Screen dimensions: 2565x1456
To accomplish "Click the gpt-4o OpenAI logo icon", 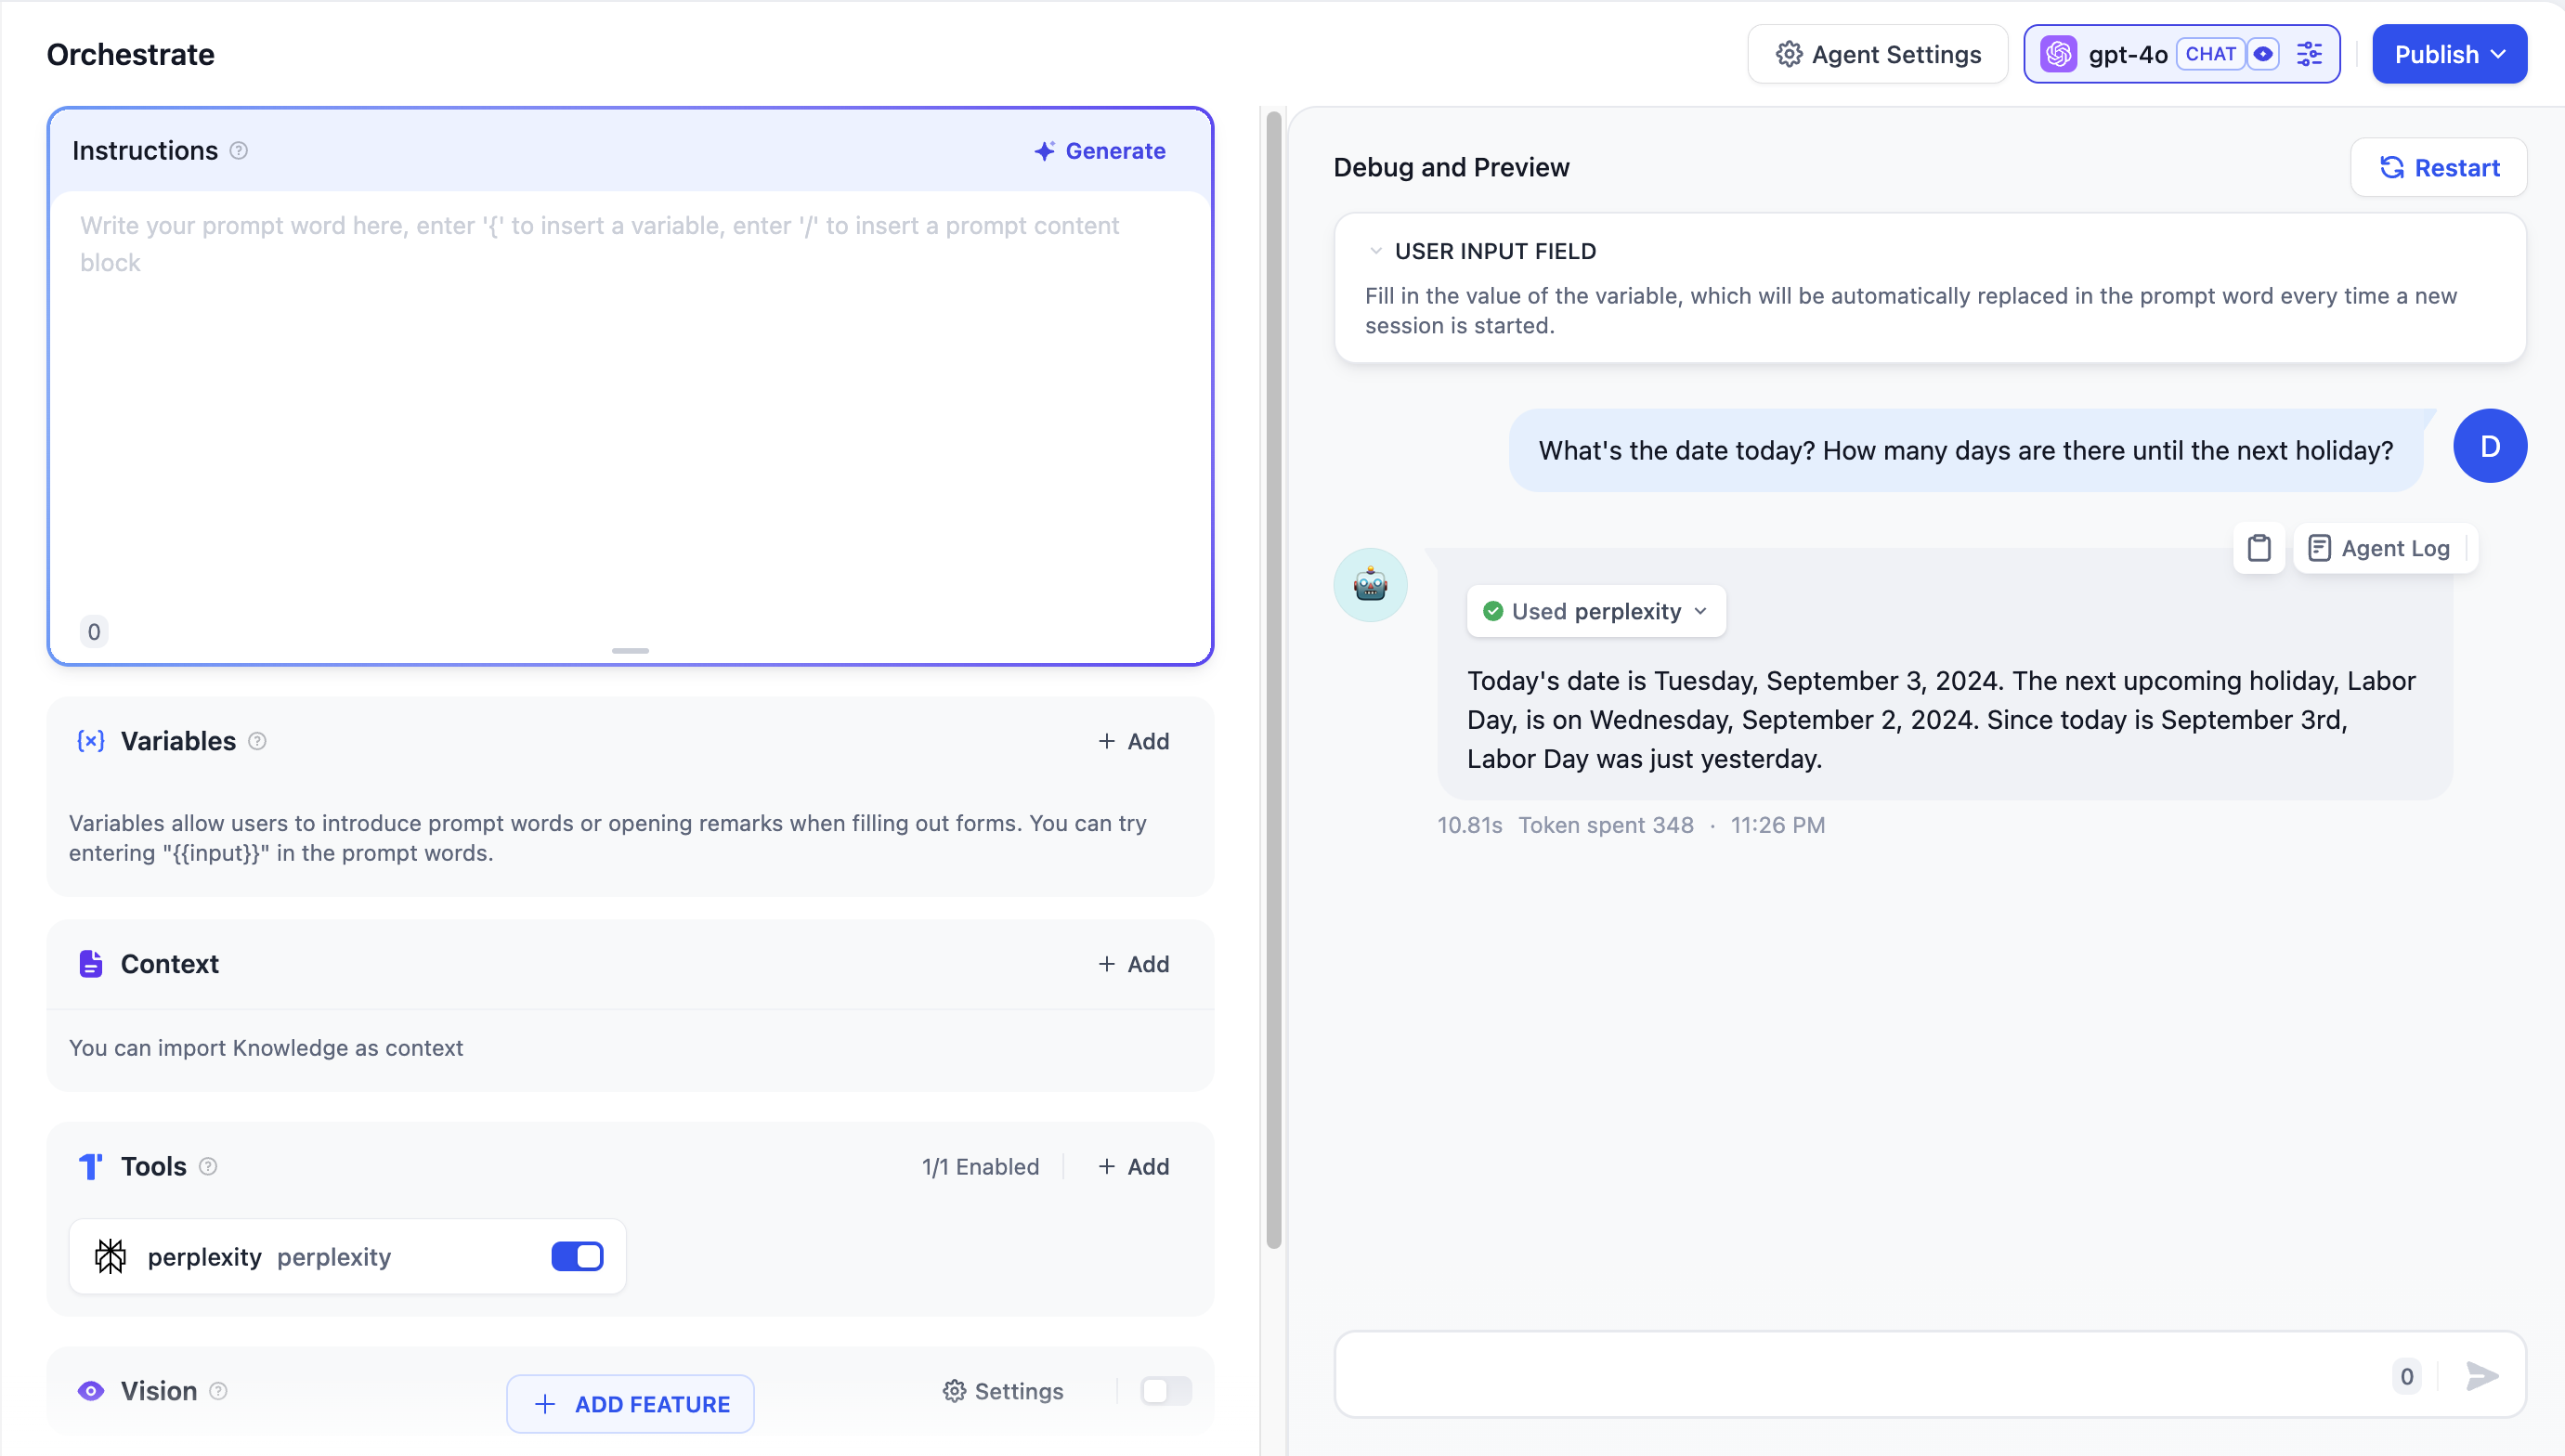I will pyautogui.click(x=2059, y=54).
